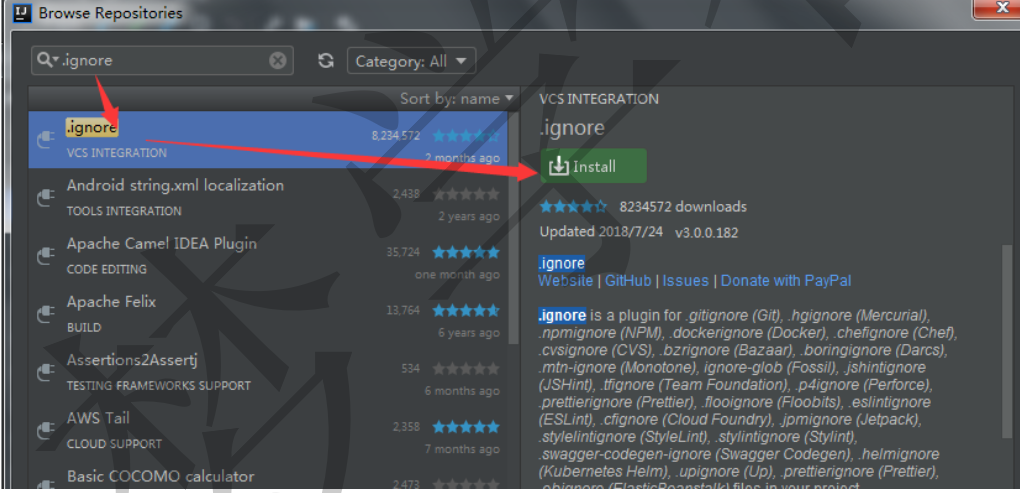Screen dimensions: 1020x493
Task: Clear the .ignore search text with the X icon
Action: [278, 60]
